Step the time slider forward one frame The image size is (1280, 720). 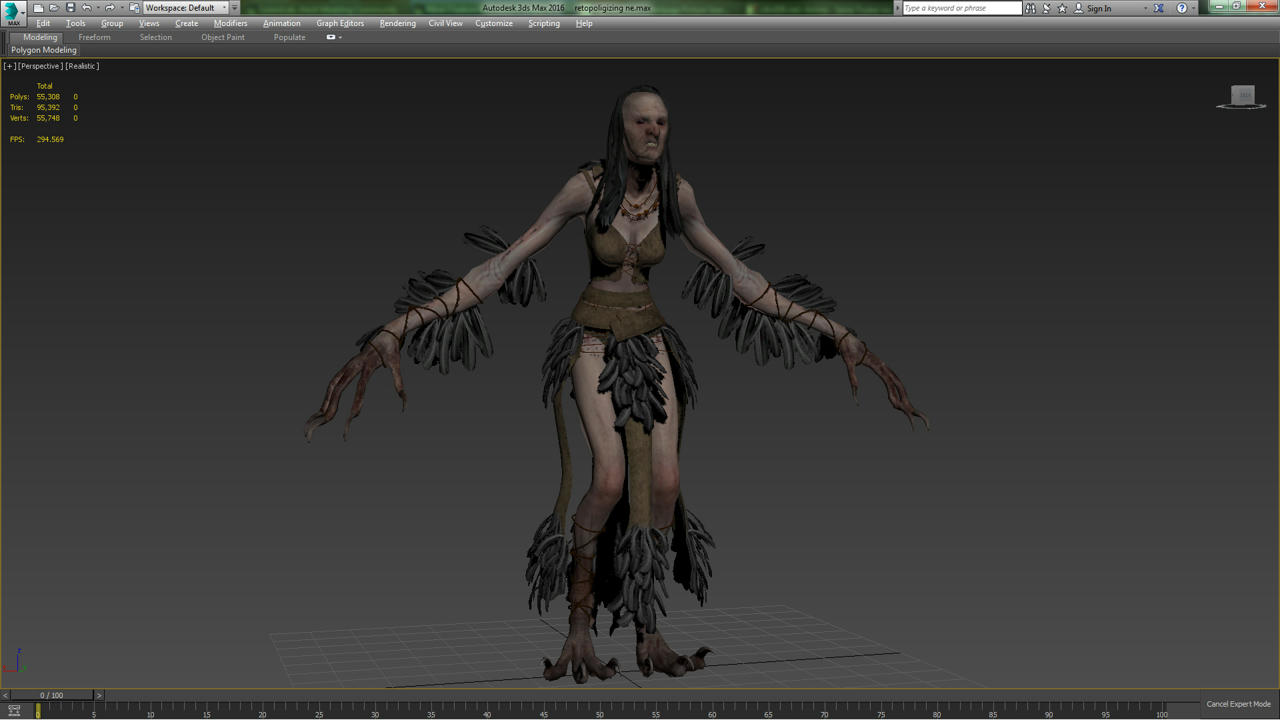(x=98, y=695)
